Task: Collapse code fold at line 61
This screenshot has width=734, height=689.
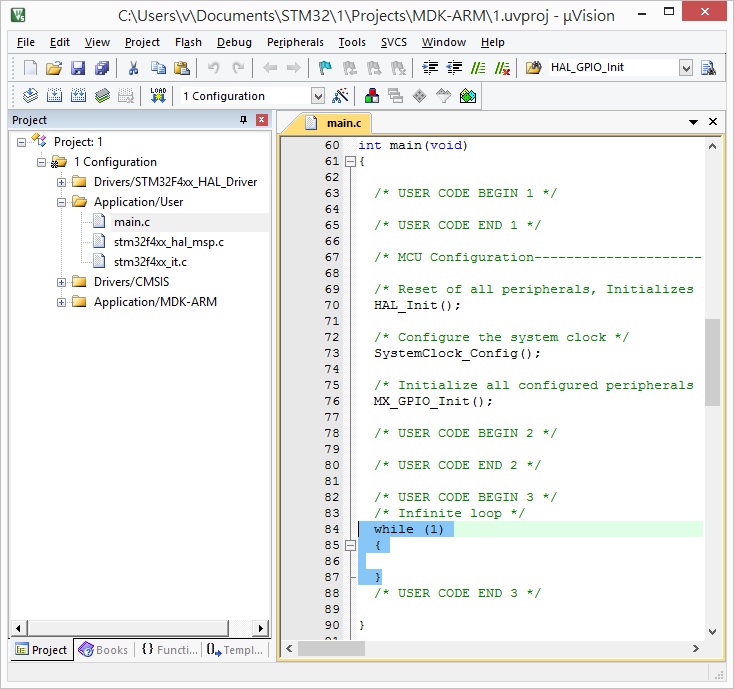Action: coord(350,161)
